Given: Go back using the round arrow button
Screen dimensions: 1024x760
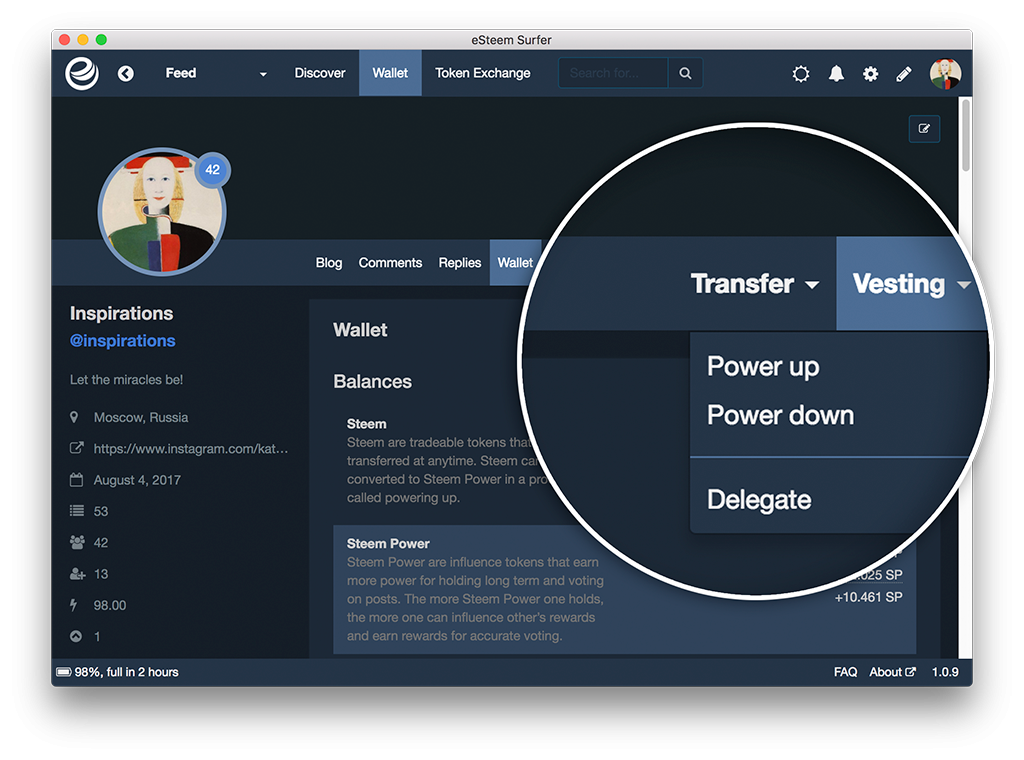Looking at the screenshot, I should click(126, 74).
